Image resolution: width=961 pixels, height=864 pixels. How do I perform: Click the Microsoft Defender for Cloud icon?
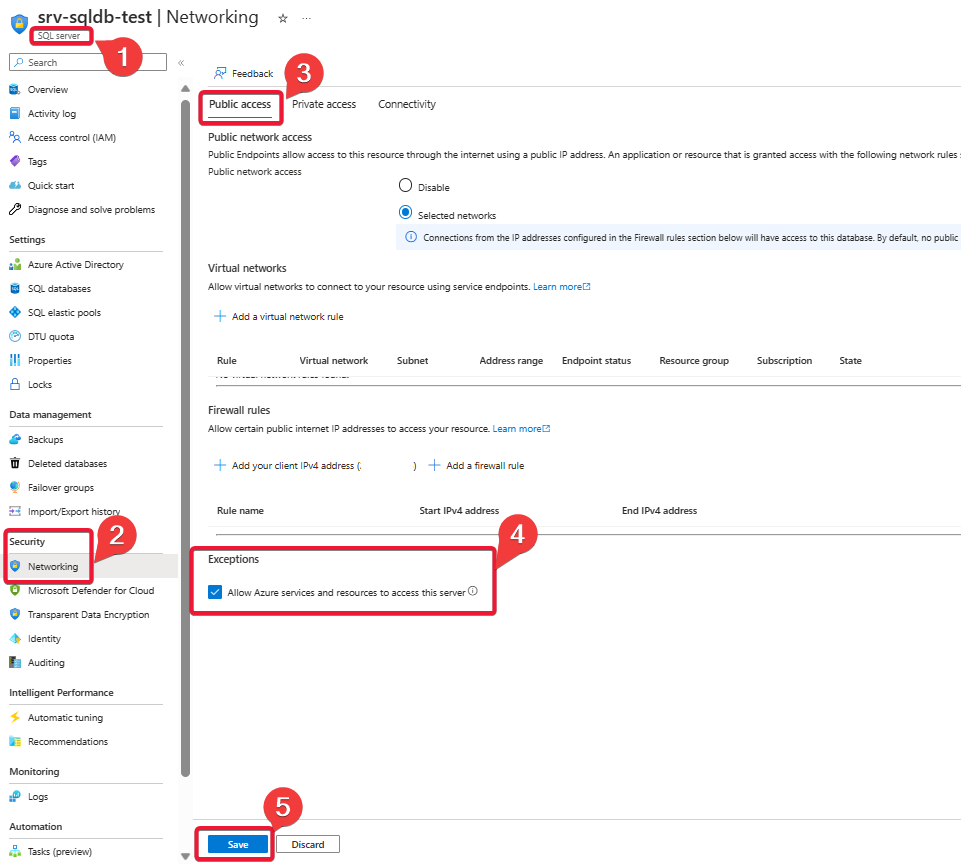point(15,590)
